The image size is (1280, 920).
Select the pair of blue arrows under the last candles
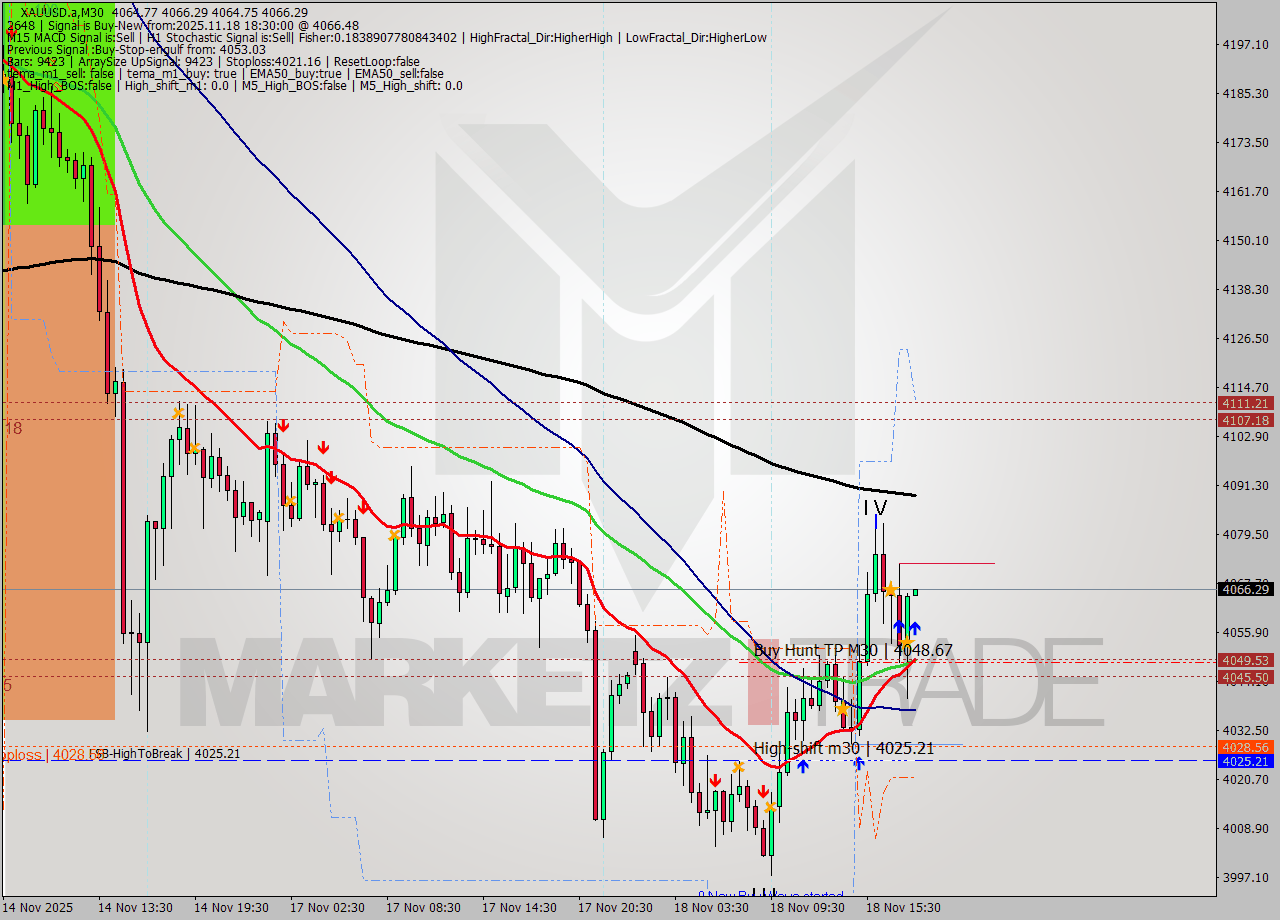tap(907, 627)
